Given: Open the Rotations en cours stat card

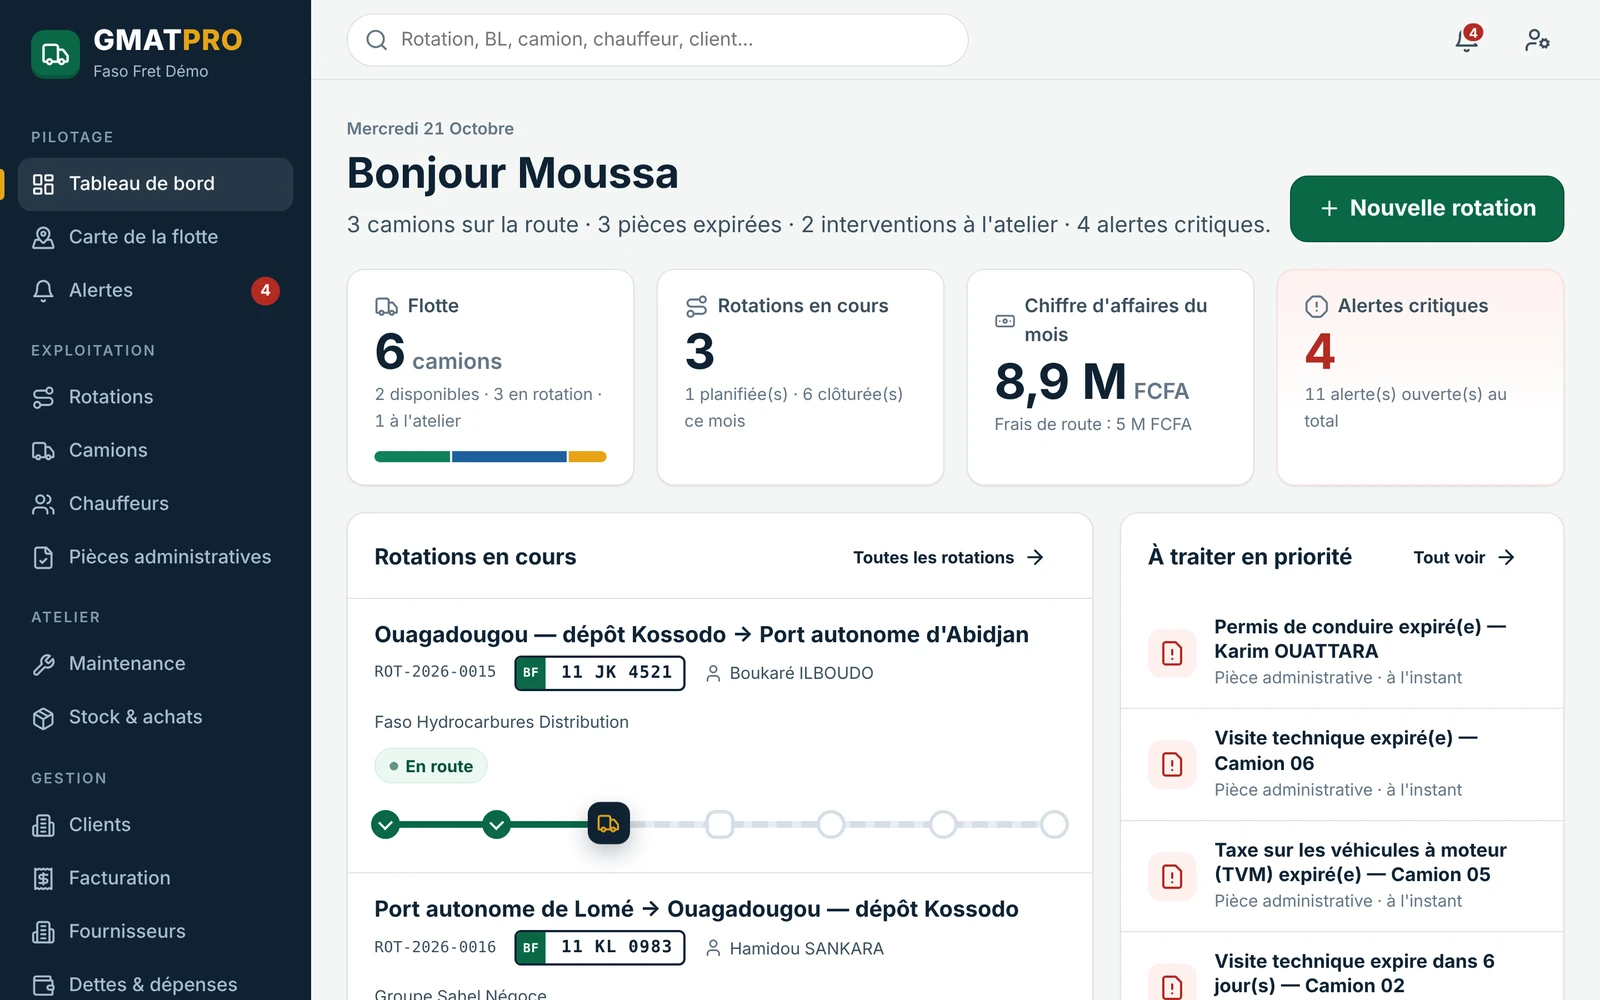Looking at the screenshot, I should click(800, 377).
